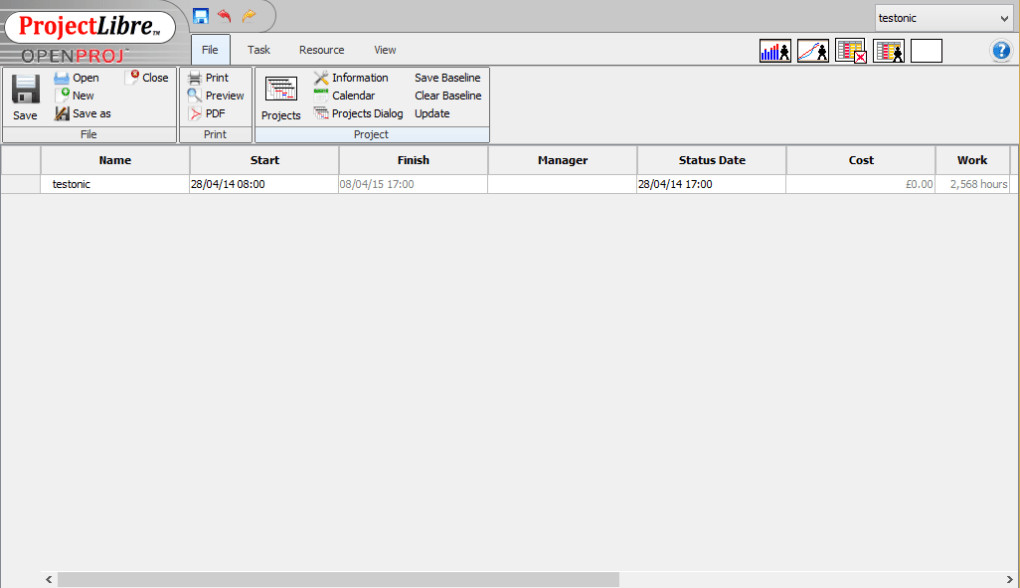1020x588 pixels.
Task: Open project Information dialog
Action: pos(351,77)
